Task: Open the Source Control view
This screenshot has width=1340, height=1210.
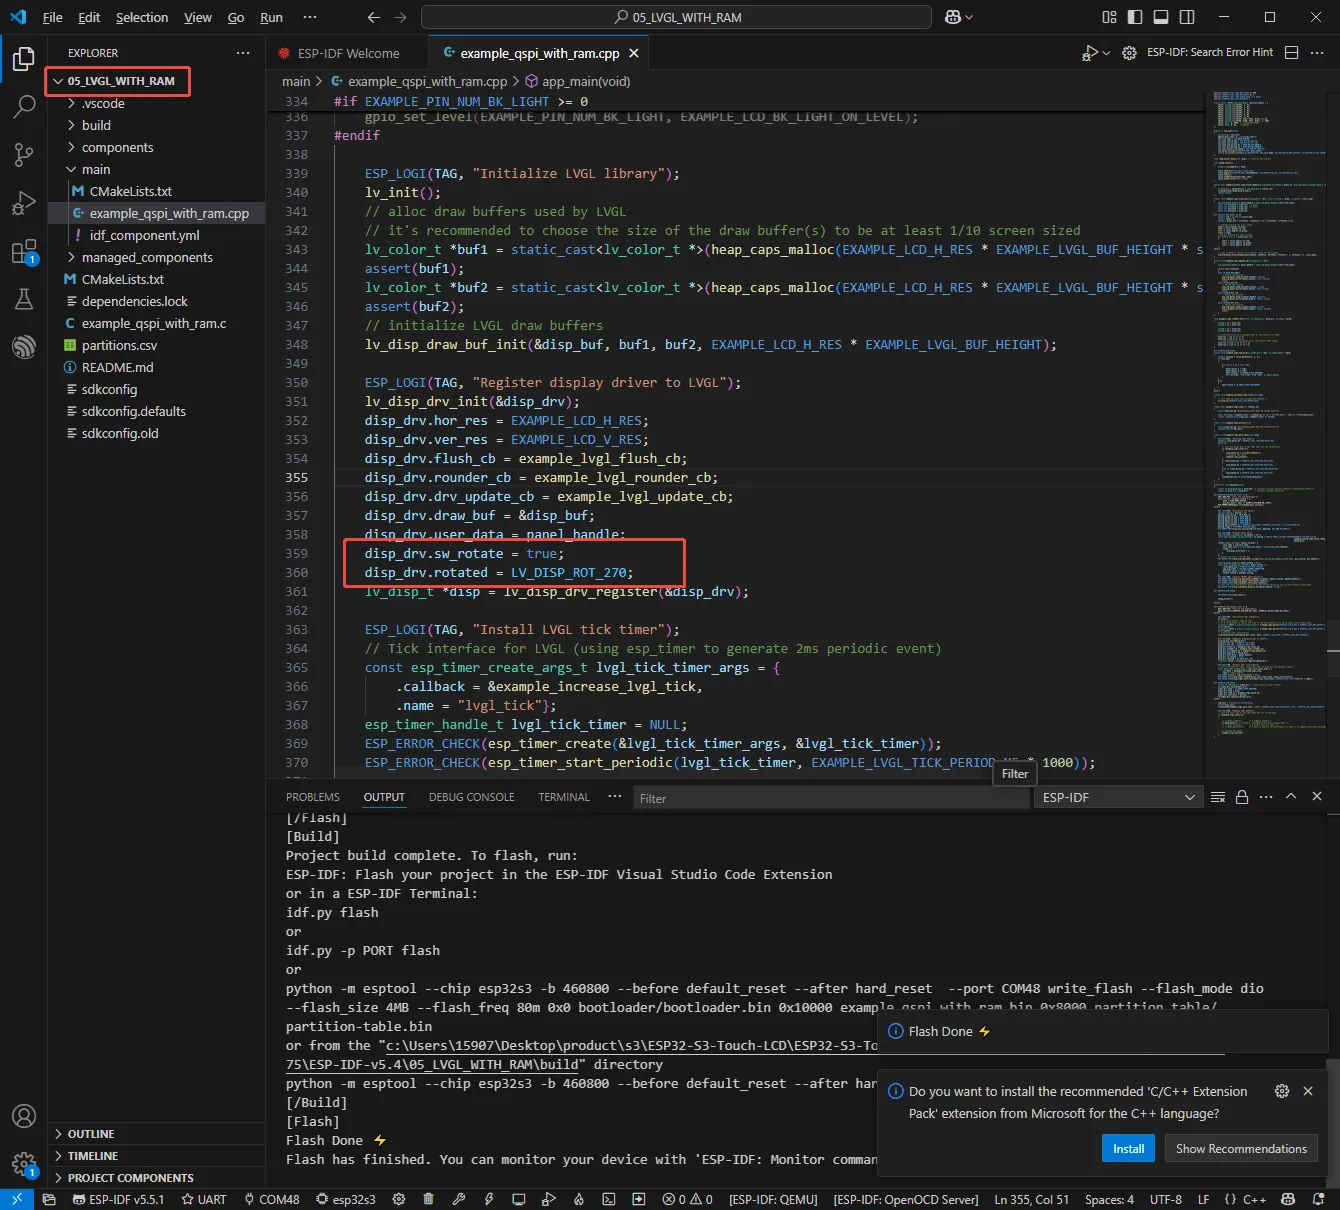Action: [24, 153]
